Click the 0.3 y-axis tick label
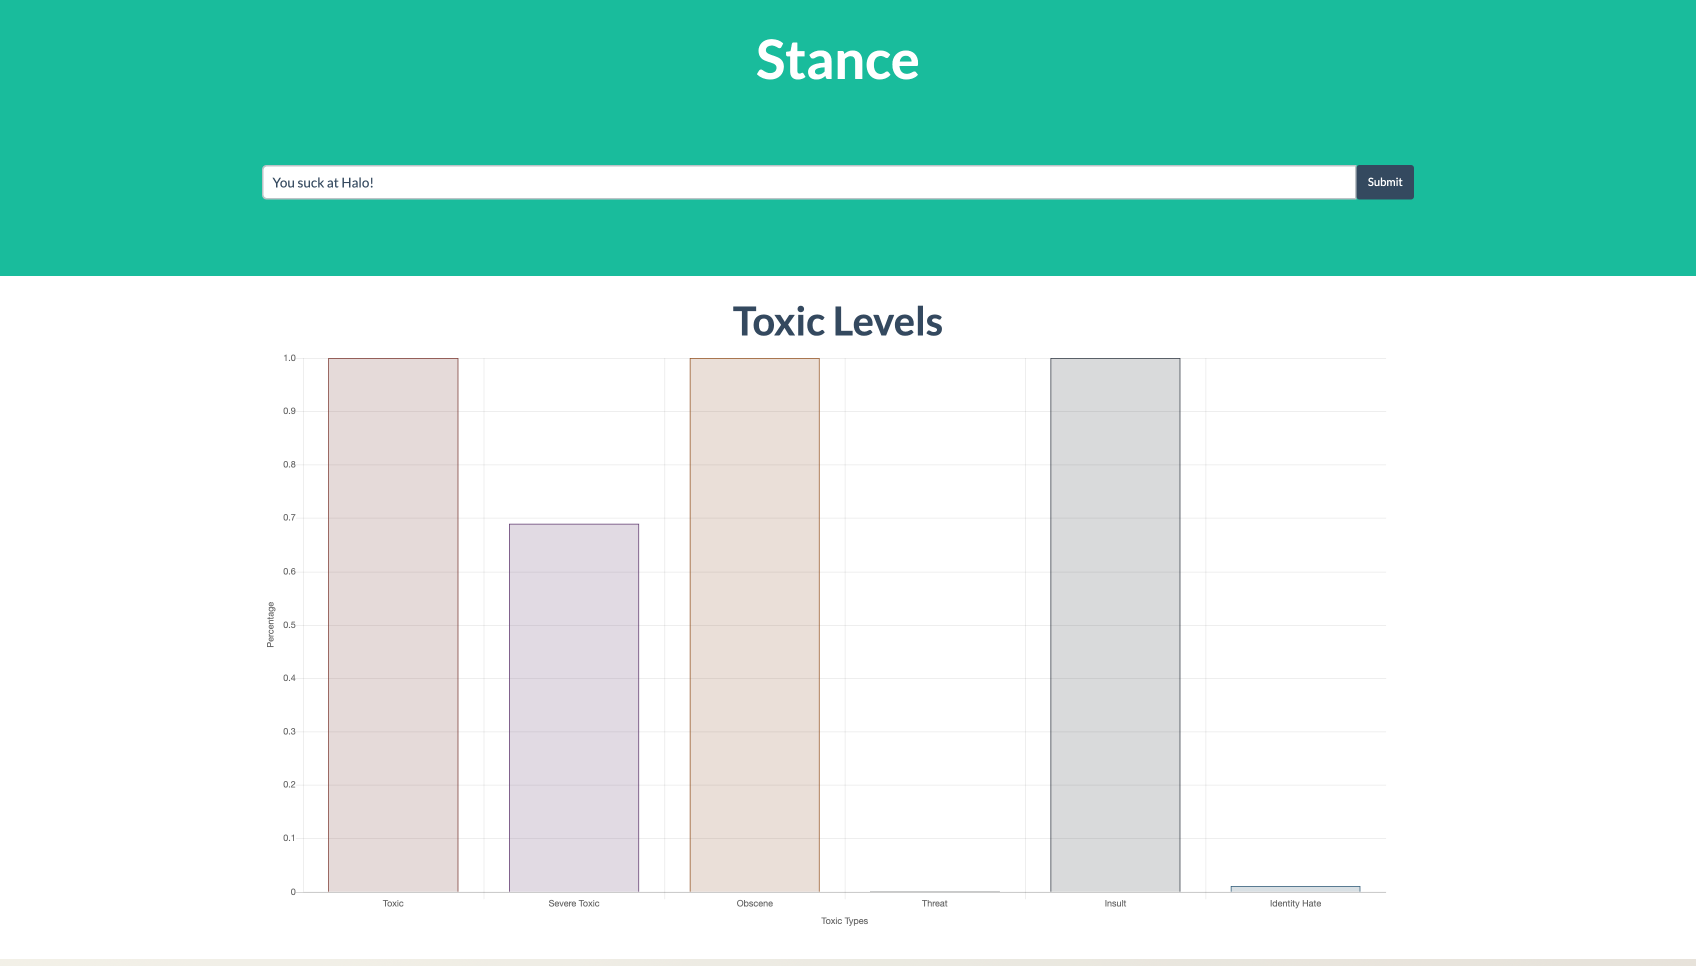 pos(290,732)
